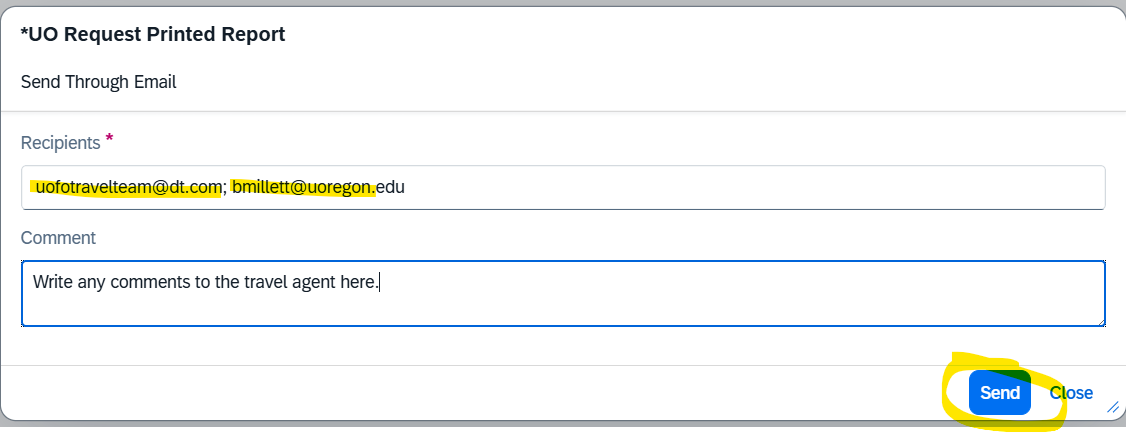This screenshot has width=1126, height=433.
Task: Click the dialog resize handle in corner
Action: [x=1112, y=407]
